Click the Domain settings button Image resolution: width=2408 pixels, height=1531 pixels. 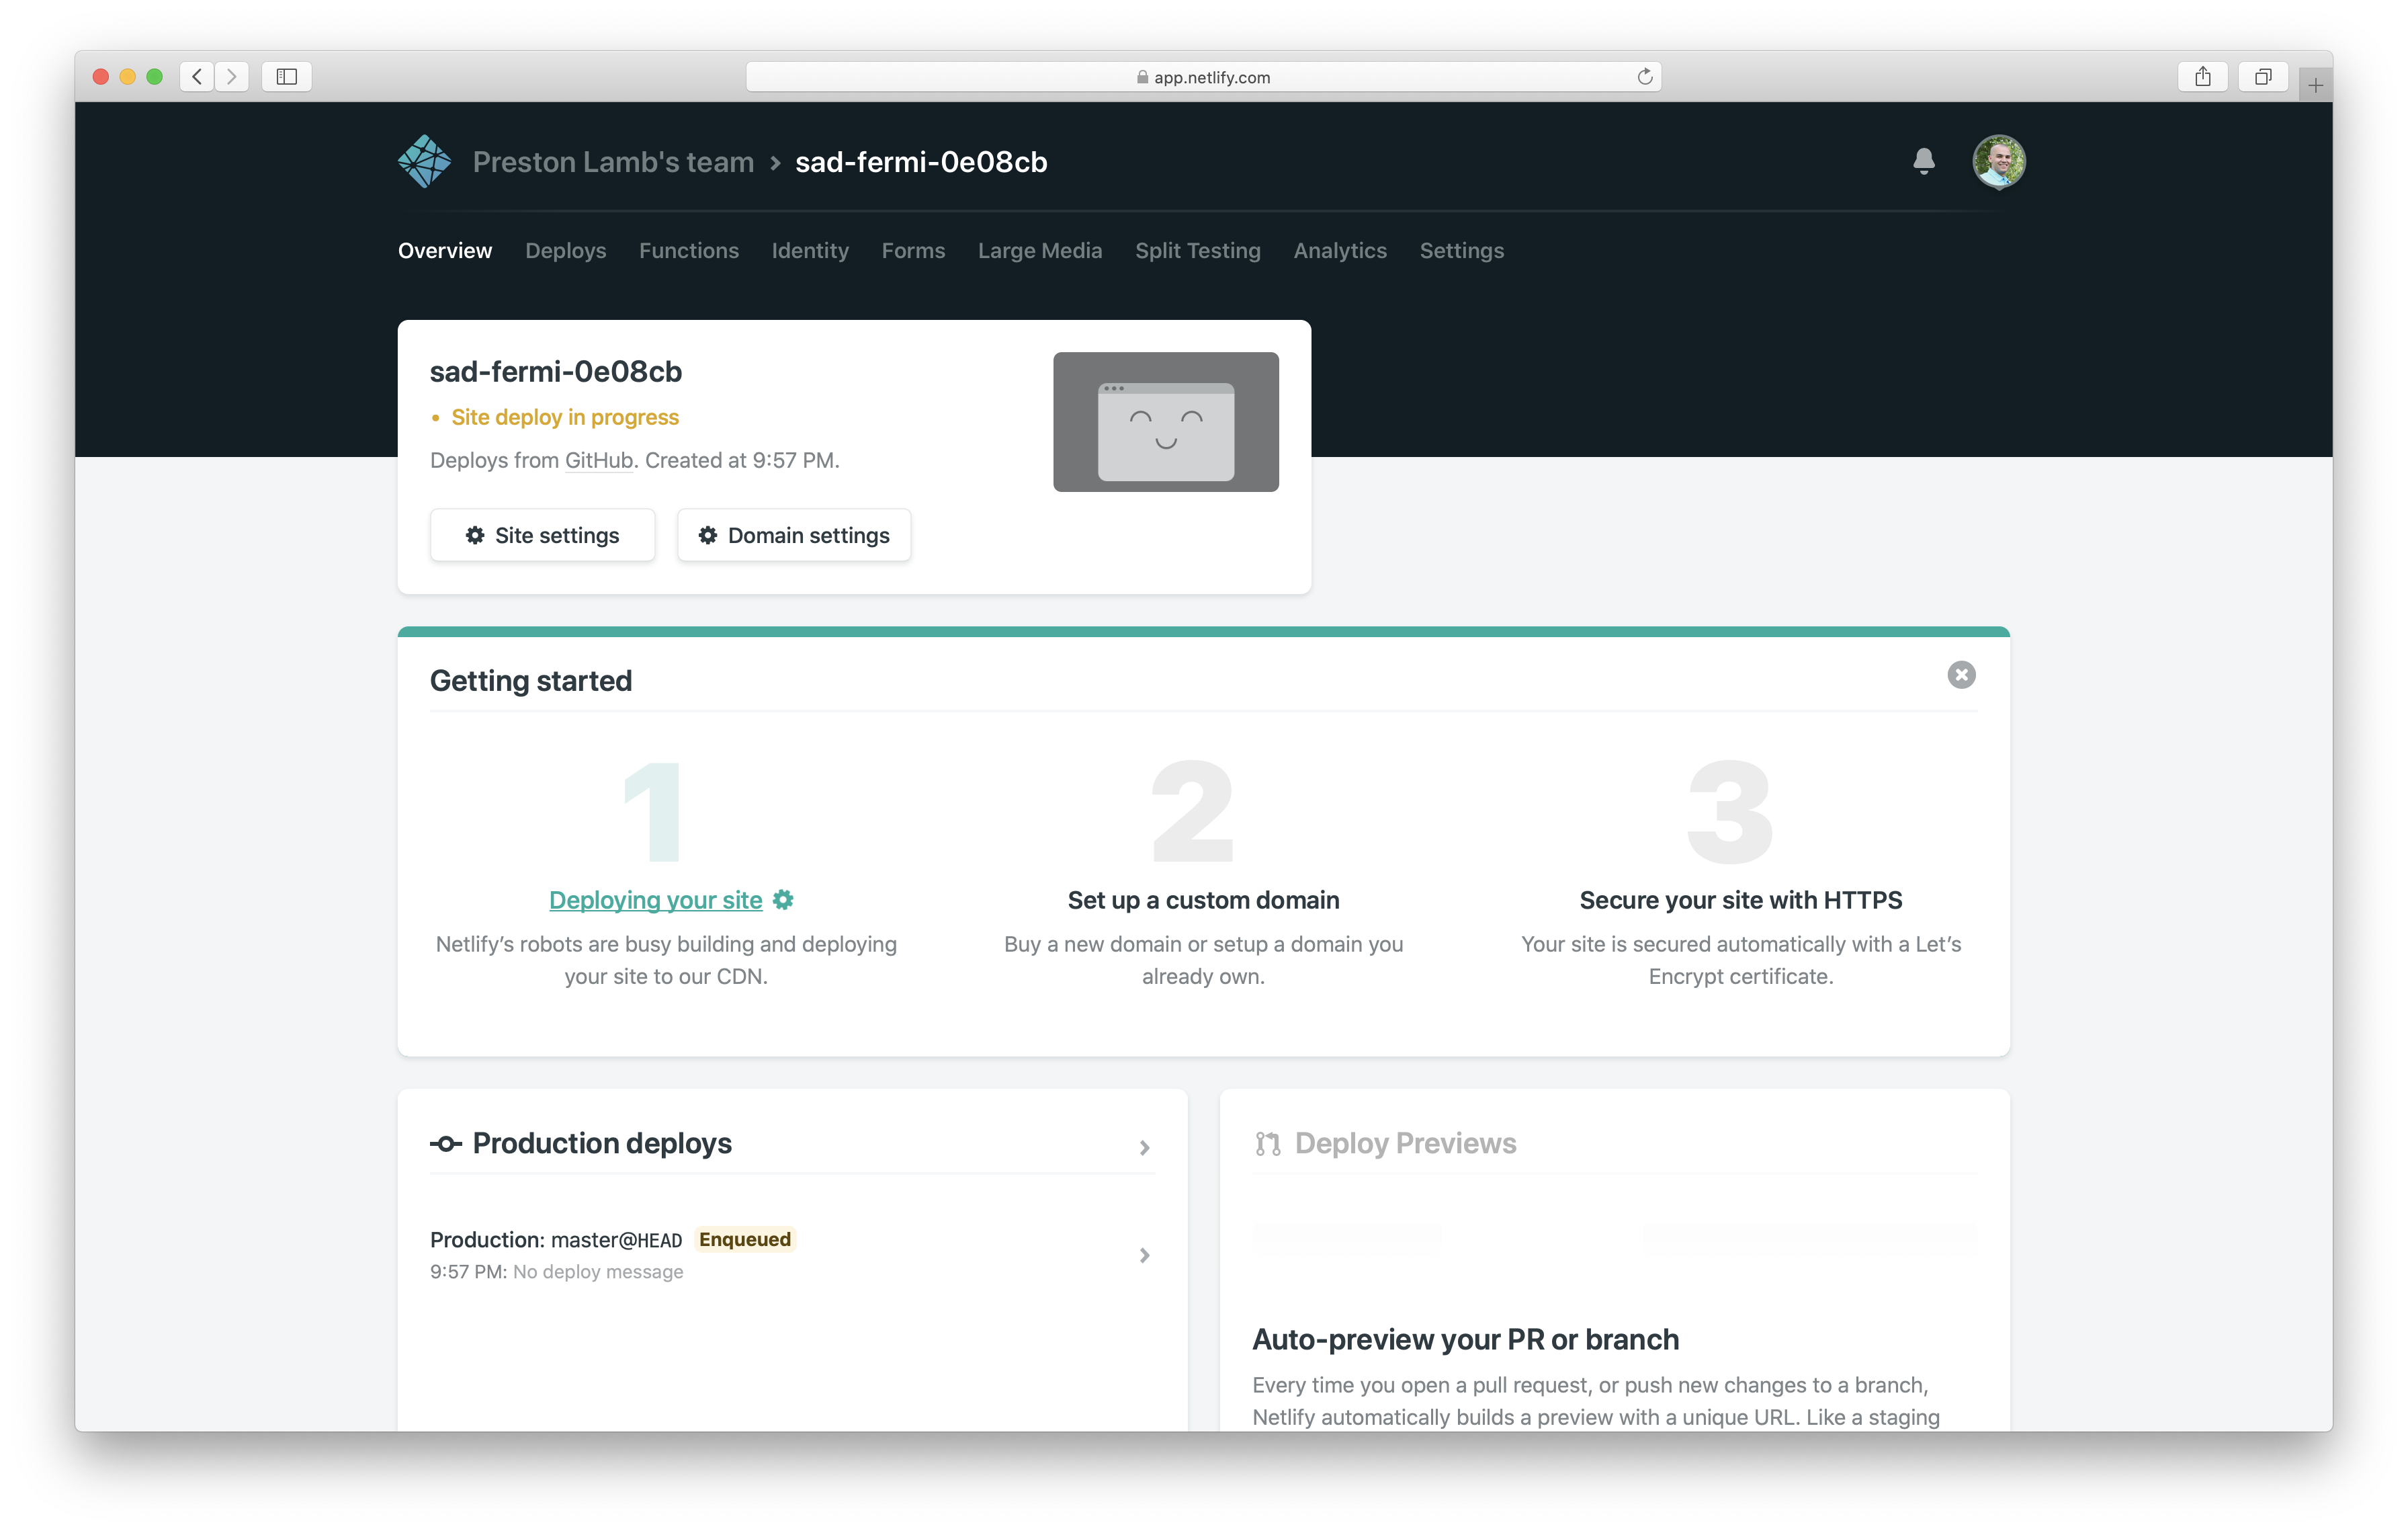tap(793, 535)
